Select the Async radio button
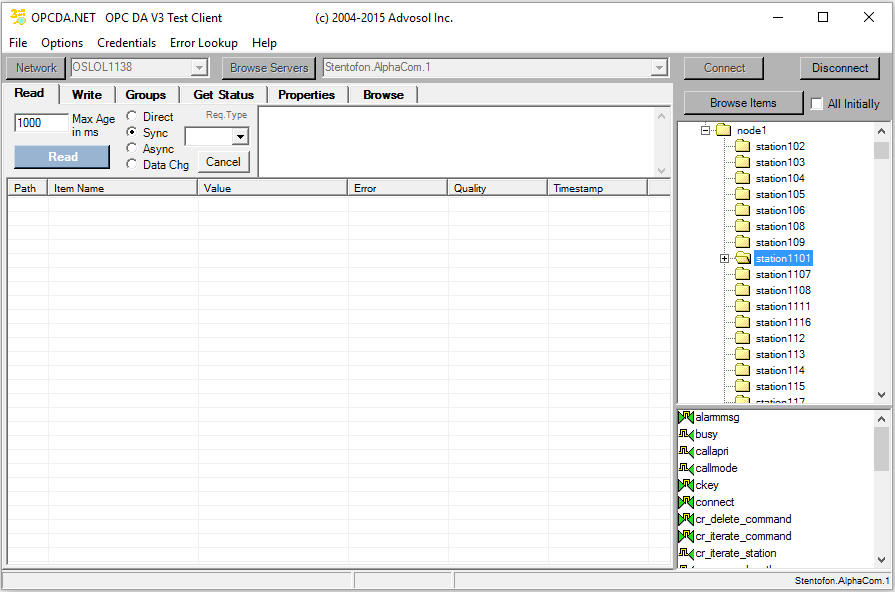The width and height of the screenshot is (895, 592). [132, 149]
